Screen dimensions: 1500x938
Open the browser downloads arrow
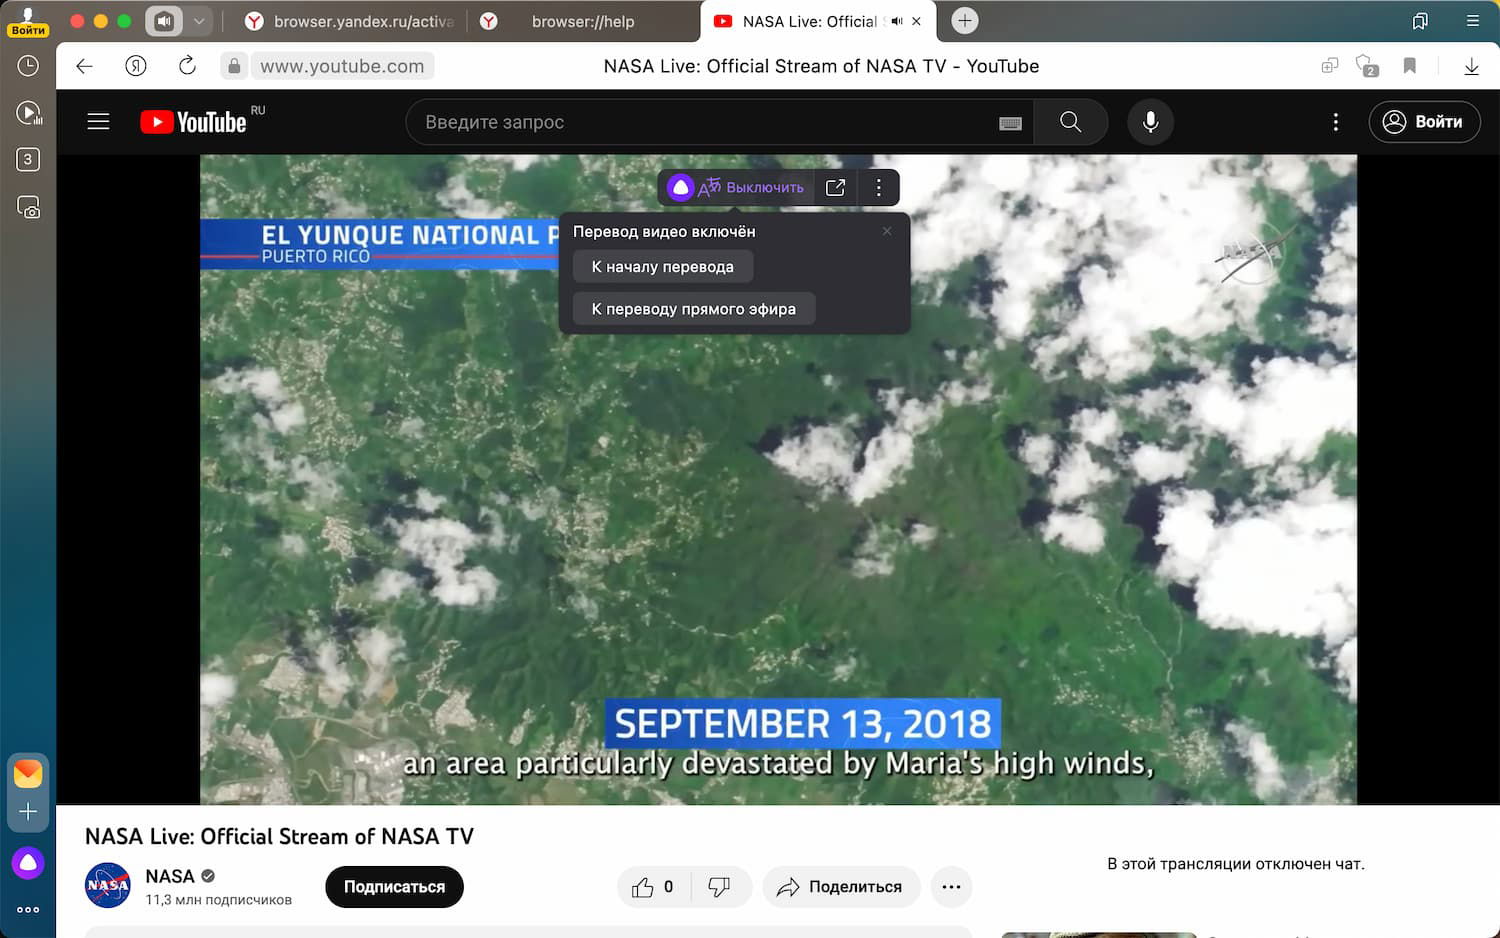(x=1471, y=66)
